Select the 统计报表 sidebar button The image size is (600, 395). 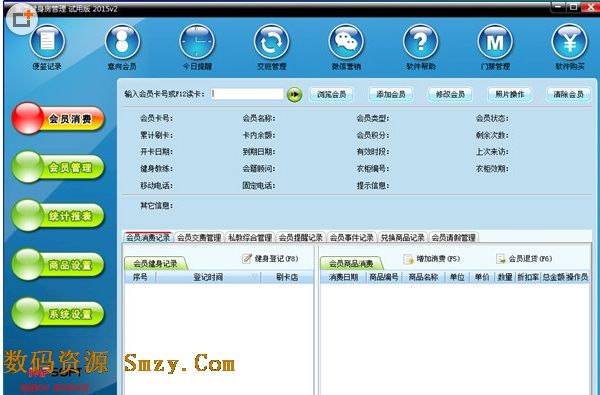tap(58, 216)
